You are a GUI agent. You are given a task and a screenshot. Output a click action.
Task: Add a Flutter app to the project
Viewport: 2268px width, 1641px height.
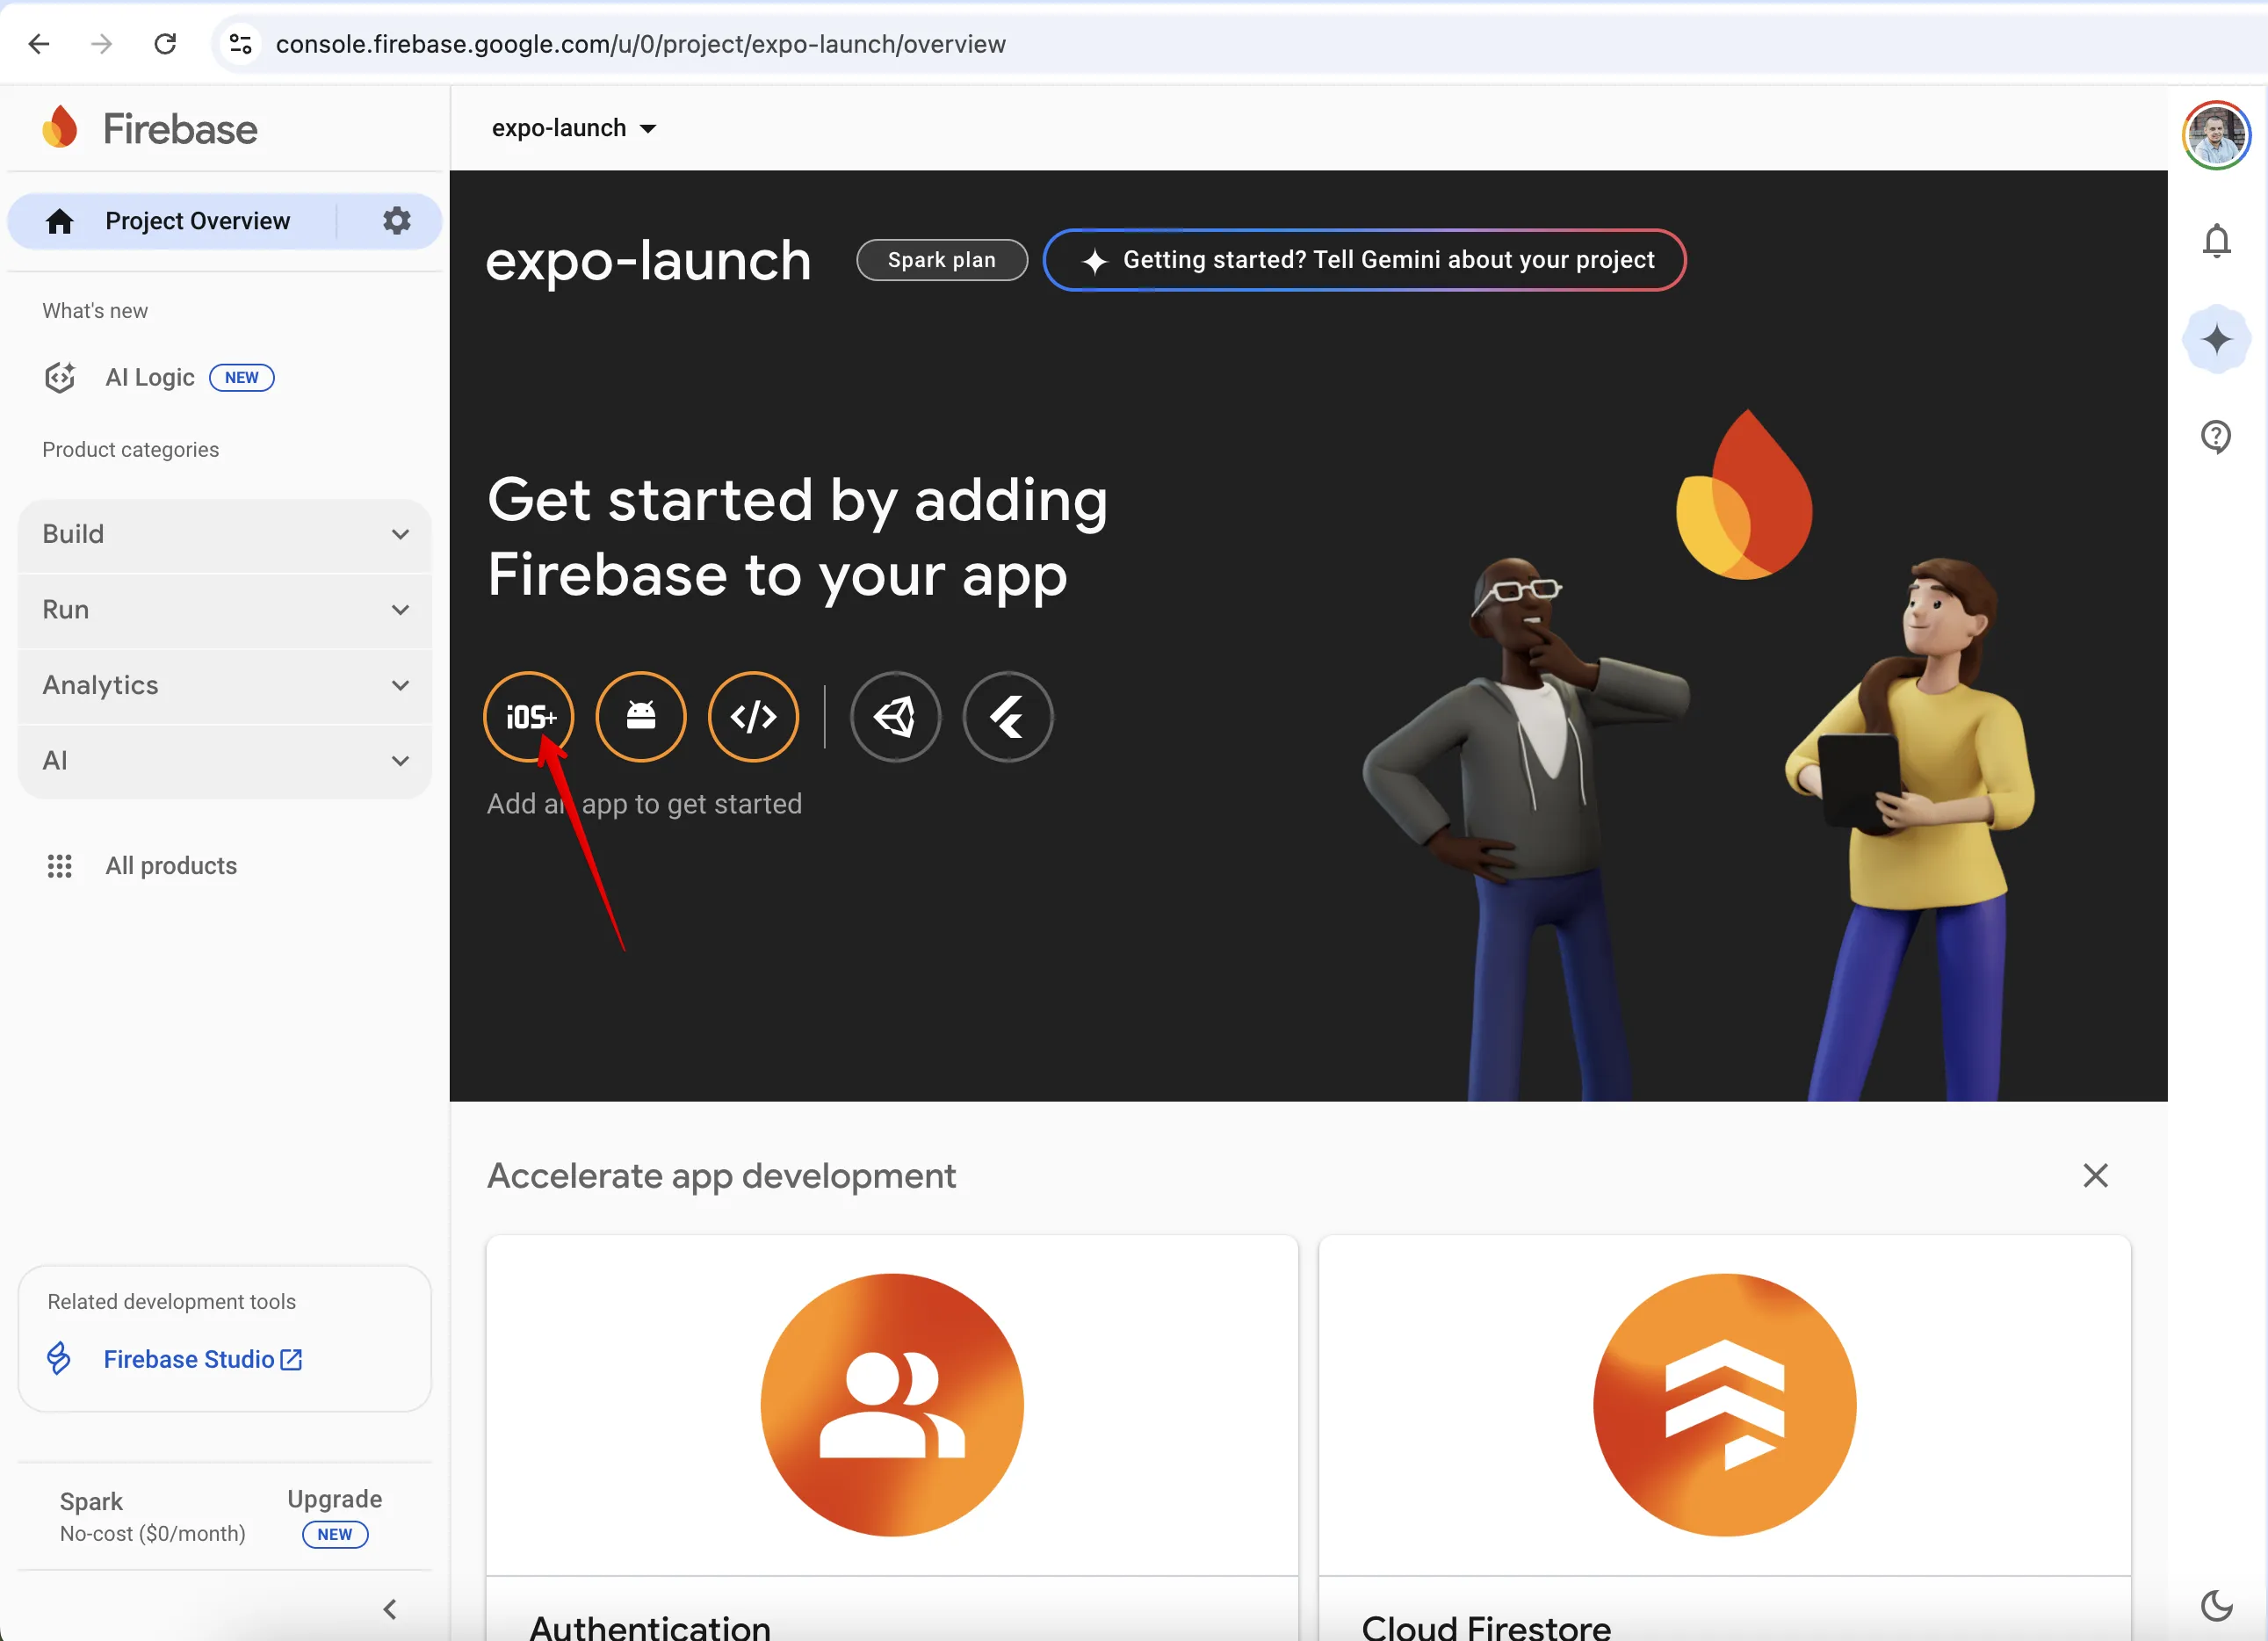(x=1008, y=716)
